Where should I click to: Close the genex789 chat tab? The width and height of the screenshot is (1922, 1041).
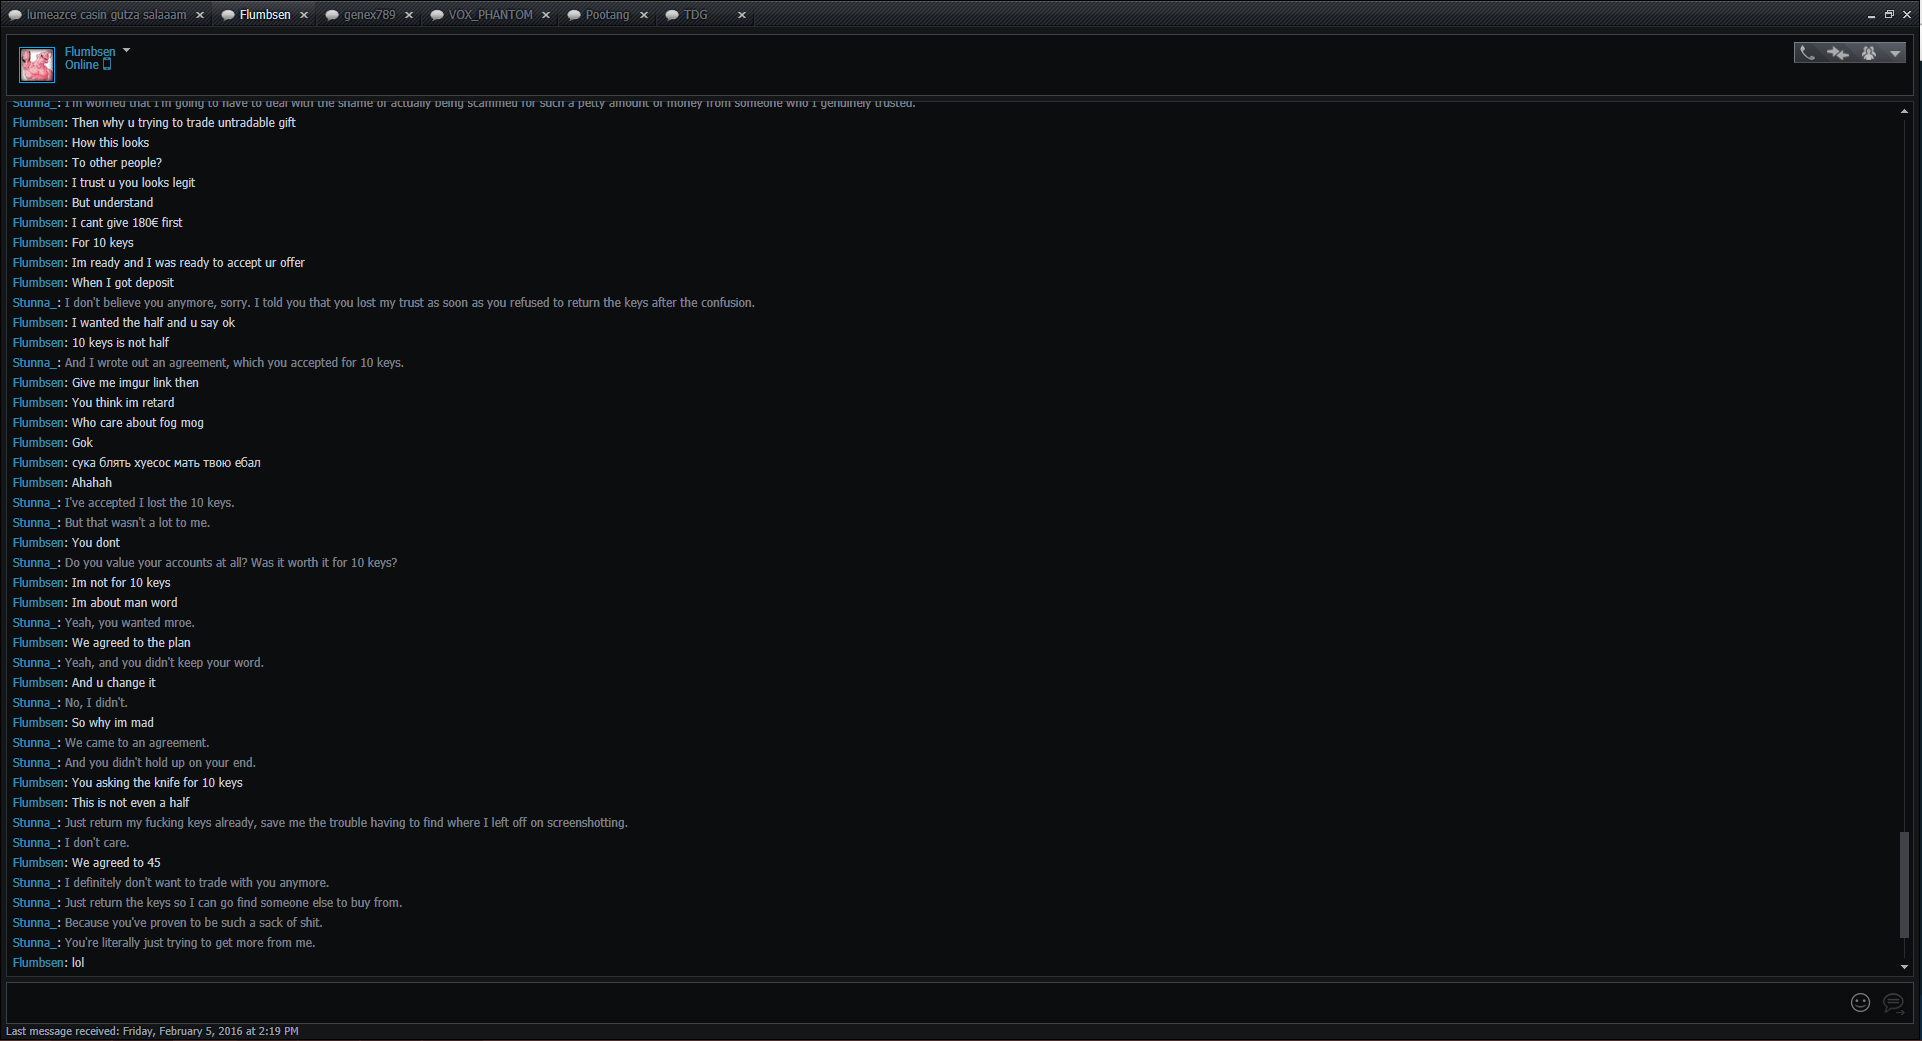(409, 15)
